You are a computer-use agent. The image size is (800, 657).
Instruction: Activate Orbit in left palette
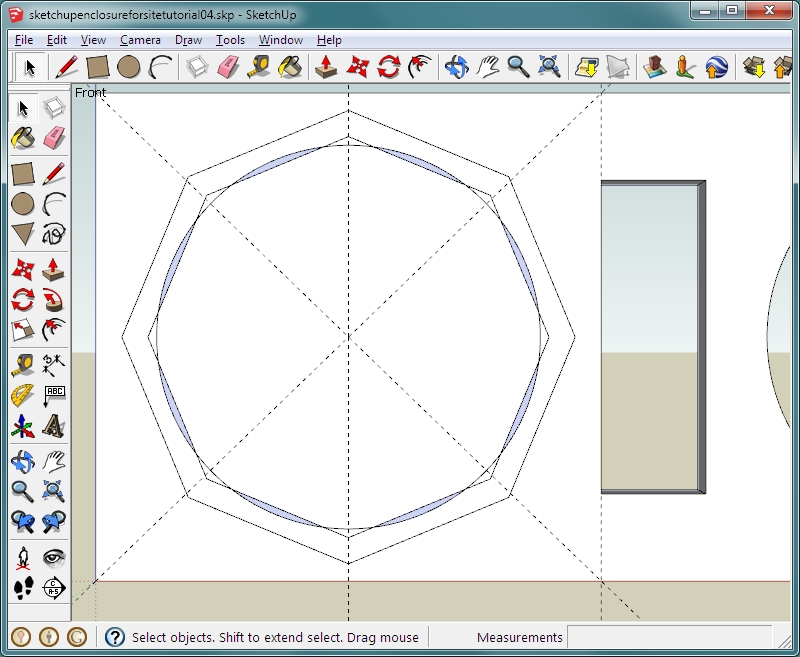(23, 462)
